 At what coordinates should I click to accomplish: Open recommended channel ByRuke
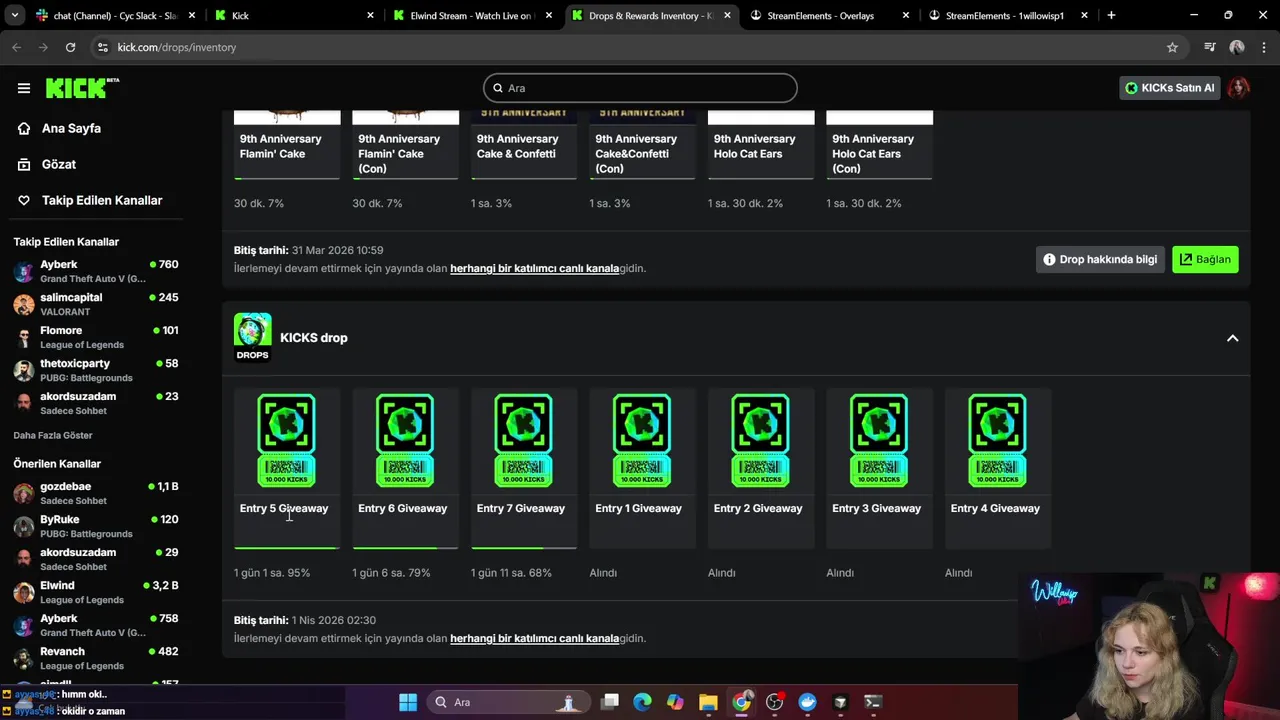[96, 526]
